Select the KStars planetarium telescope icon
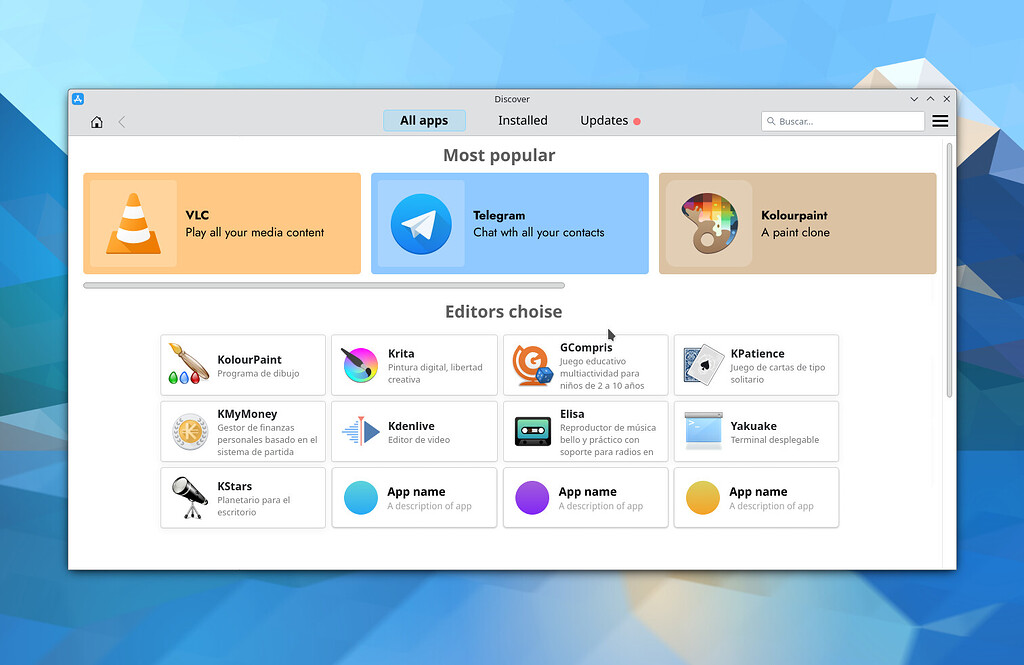This screenshot has height=665, width=1024. 189,497
